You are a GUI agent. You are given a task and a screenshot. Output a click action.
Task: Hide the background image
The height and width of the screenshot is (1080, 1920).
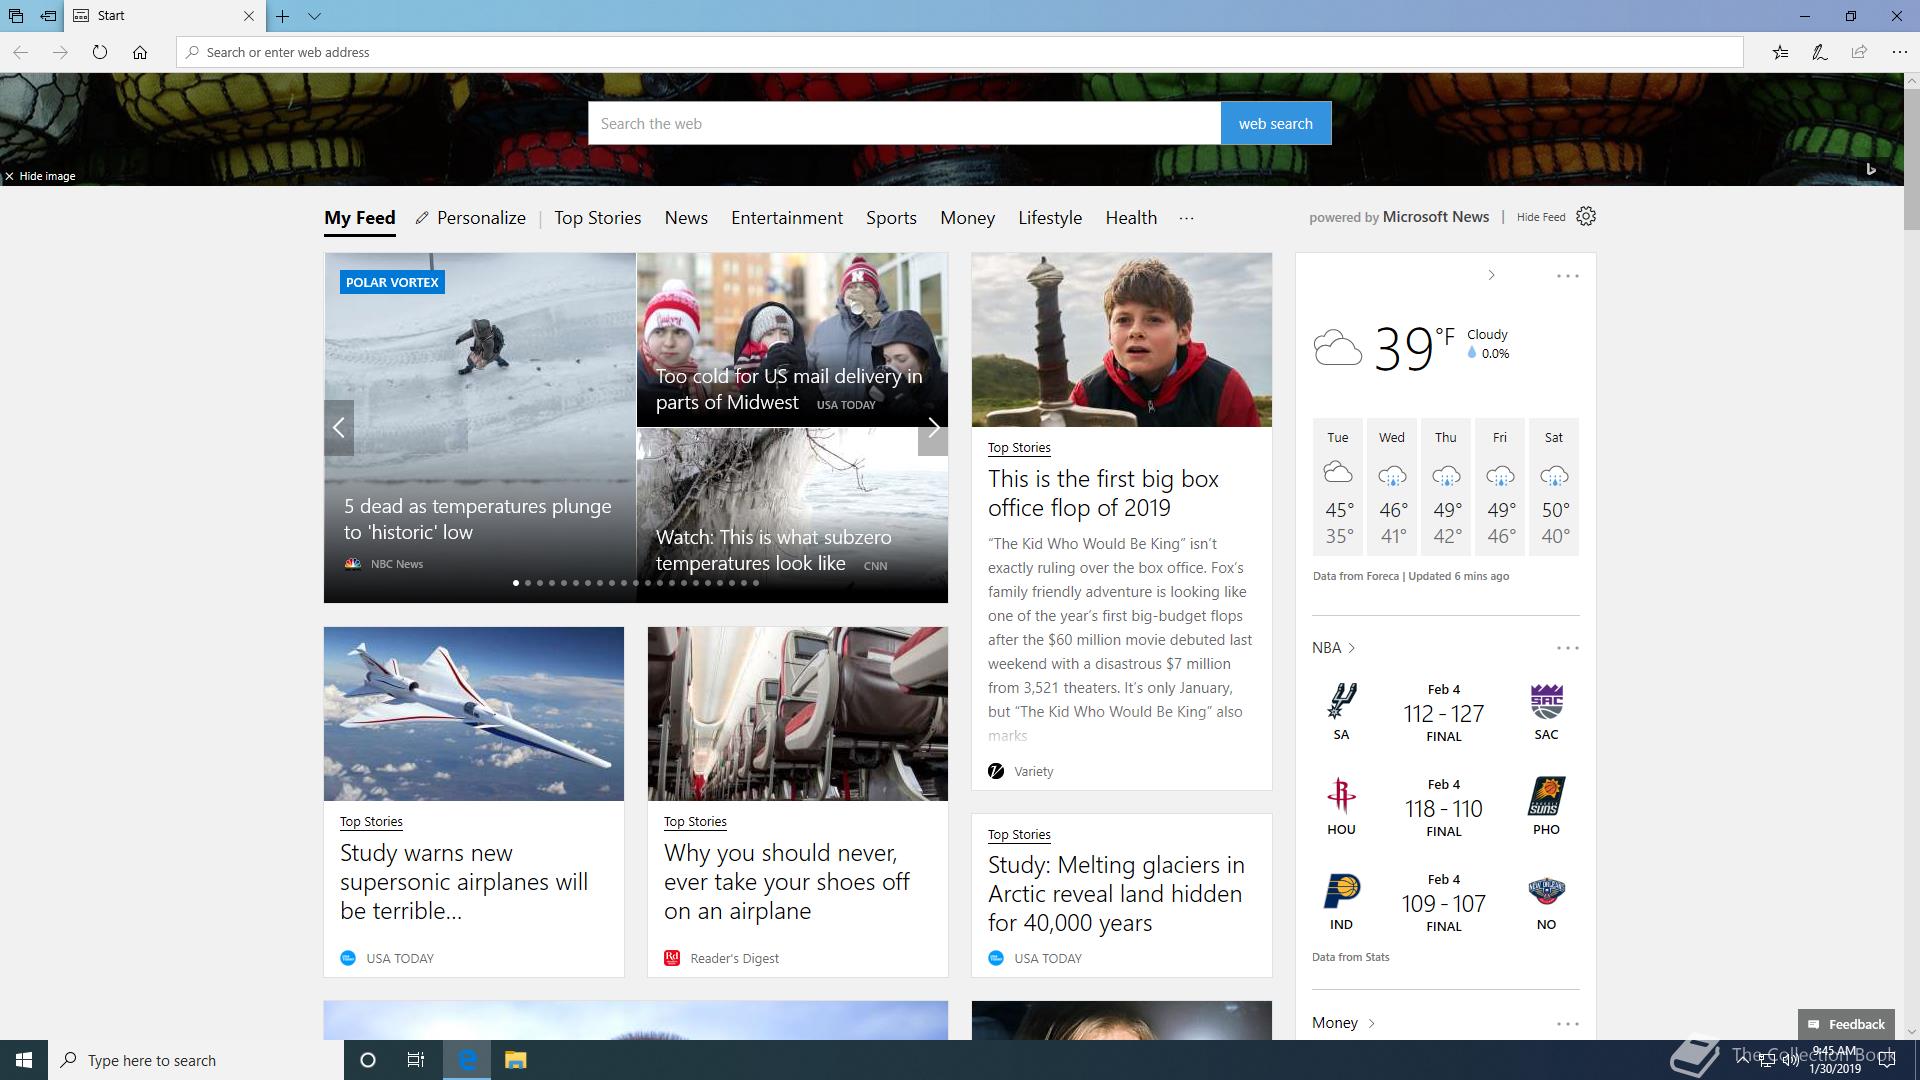coord(40,176)
